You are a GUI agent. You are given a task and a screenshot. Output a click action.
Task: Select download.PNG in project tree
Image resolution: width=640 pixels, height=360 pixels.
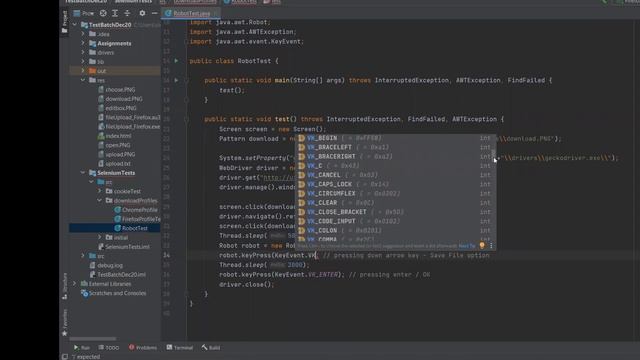click(124, 99)
